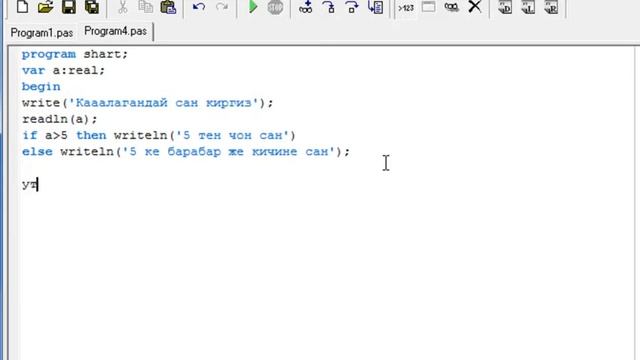Switch to Program1.pas tab

[42, 33]
